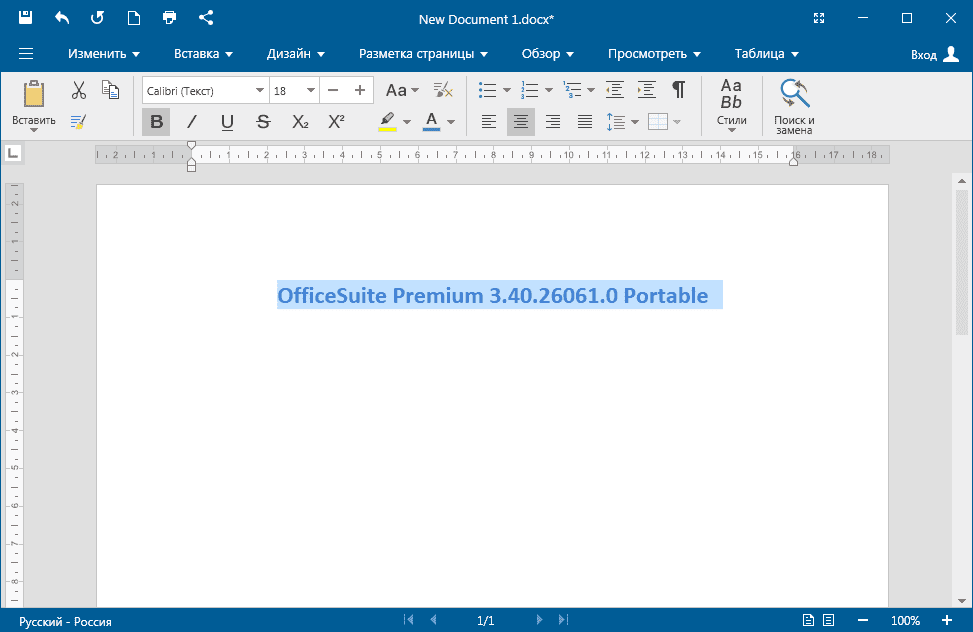
Task: Zoom in with the status bar plus
Action: pos(946,620)
